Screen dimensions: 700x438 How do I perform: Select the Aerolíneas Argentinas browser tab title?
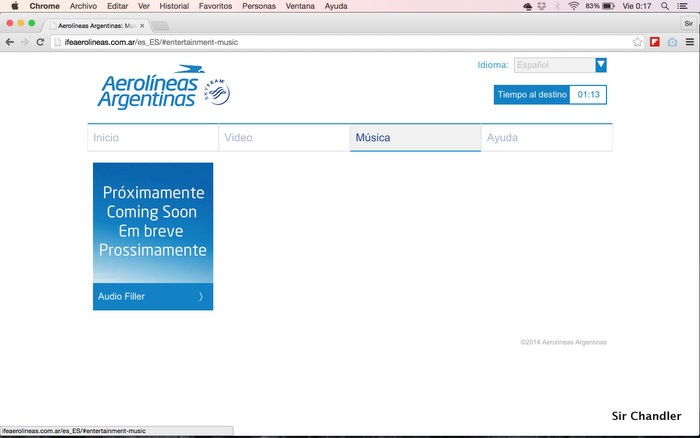pos(96,26)
